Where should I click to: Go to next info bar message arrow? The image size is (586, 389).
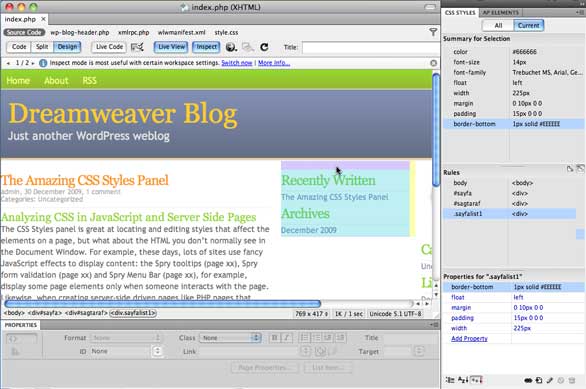pyautogui.click(x=33, y=63)
